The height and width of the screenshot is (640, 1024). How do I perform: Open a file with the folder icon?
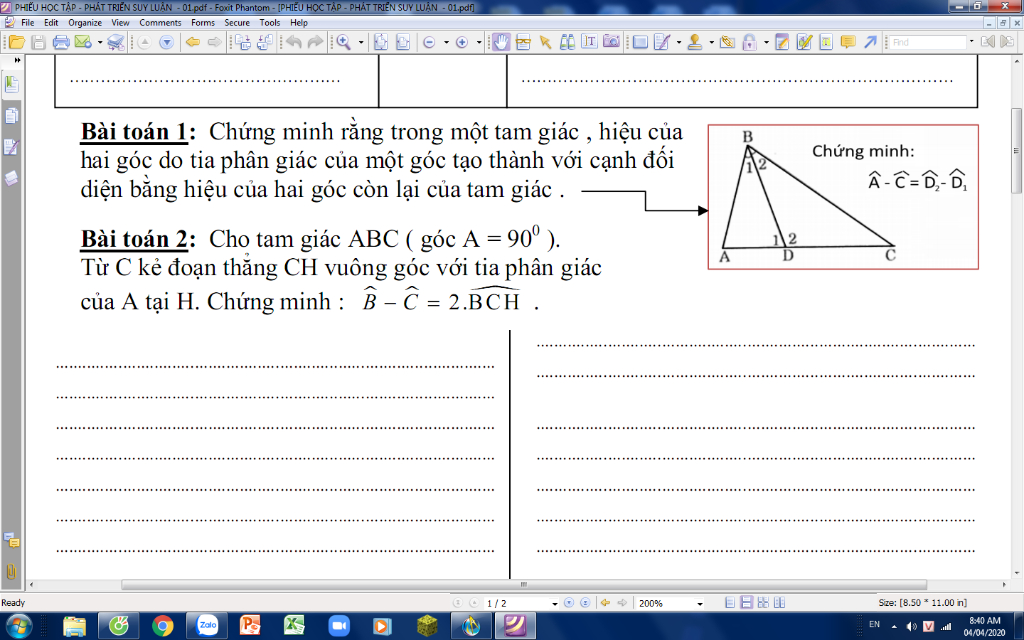pos(16,42)
